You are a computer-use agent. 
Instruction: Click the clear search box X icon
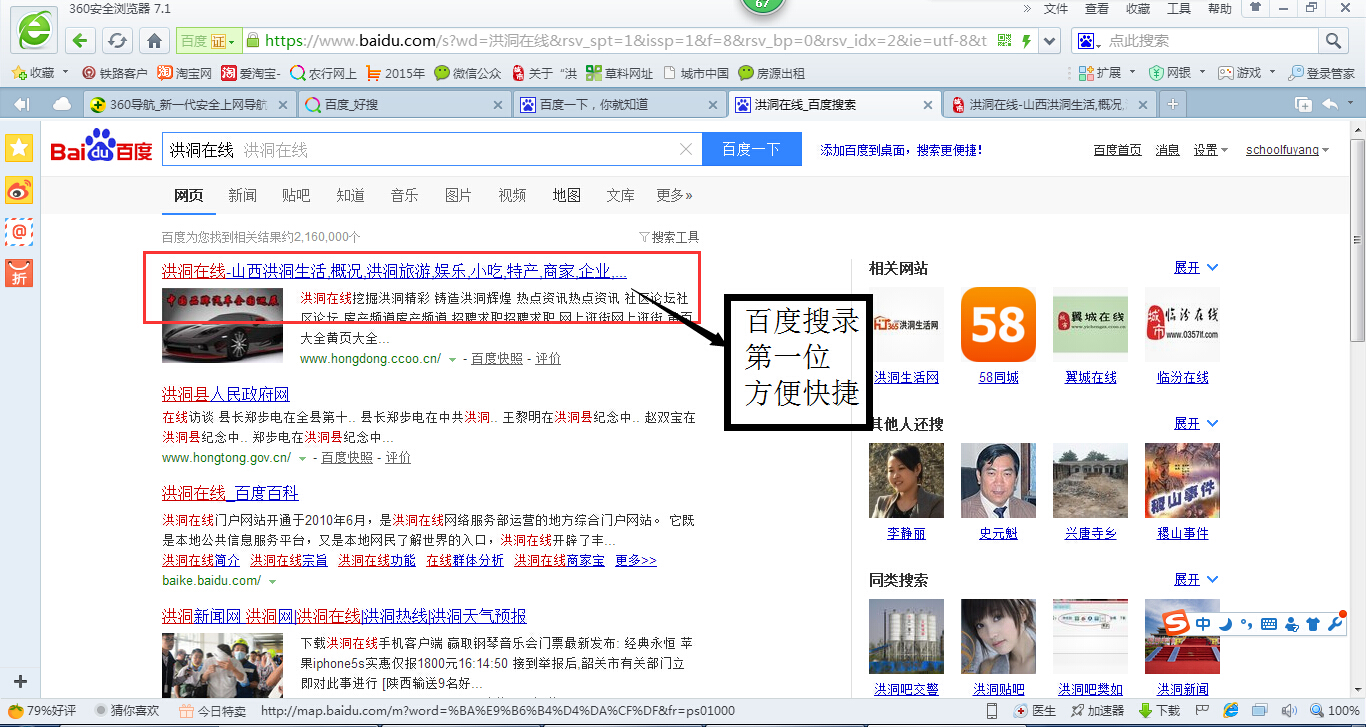[686, 149]
